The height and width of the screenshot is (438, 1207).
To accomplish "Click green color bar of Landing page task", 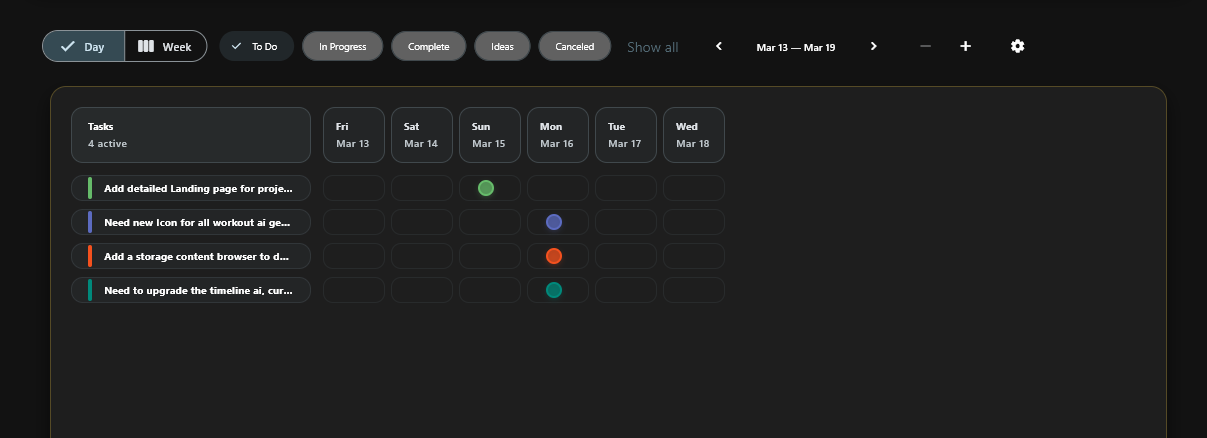I will pos(90,188).
